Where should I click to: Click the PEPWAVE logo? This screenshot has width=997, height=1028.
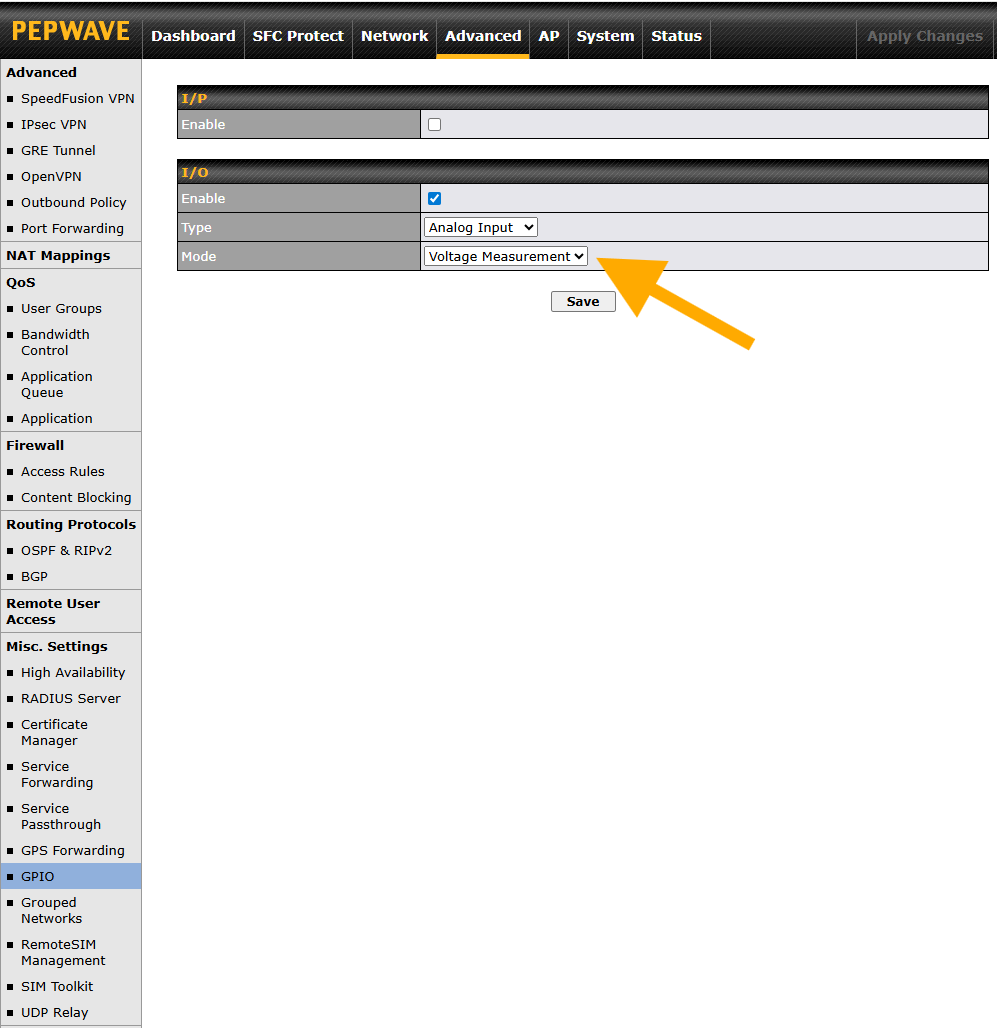point(70,31)
